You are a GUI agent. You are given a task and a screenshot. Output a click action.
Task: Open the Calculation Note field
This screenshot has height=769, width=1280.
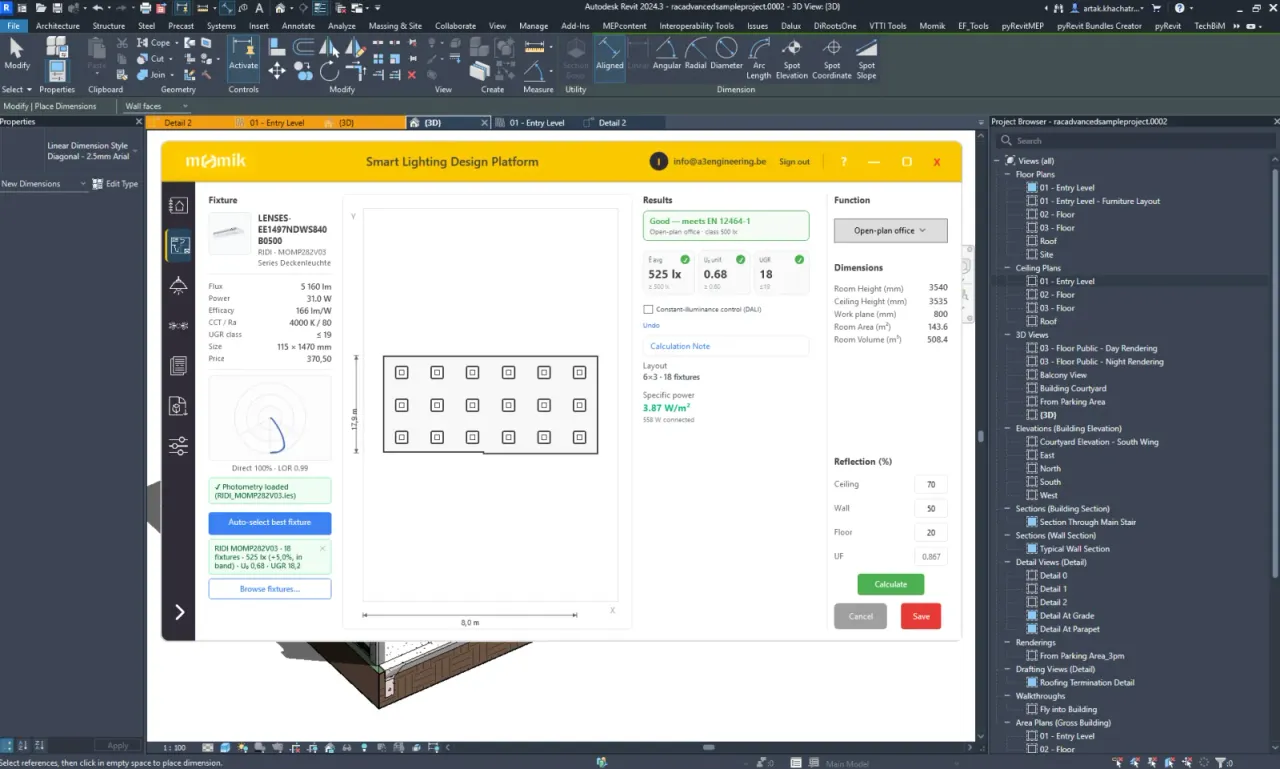pos(726,346)
